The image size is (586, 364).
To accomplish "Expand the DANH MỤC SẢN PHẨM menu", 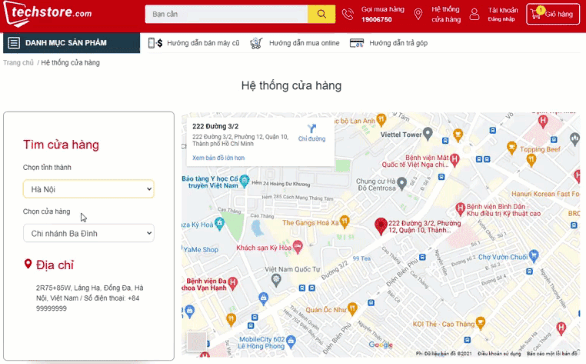I will coord(71,43).
